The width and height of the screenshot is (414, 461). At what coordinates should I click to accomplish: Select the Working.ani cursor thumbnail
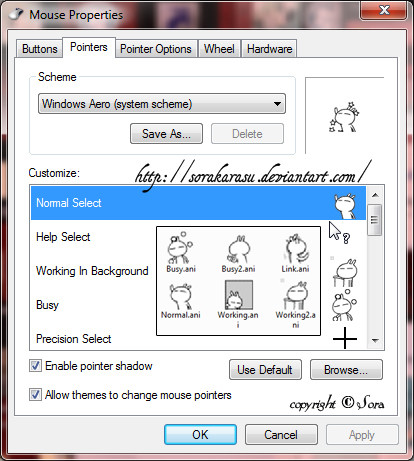(x=239, y=295)
